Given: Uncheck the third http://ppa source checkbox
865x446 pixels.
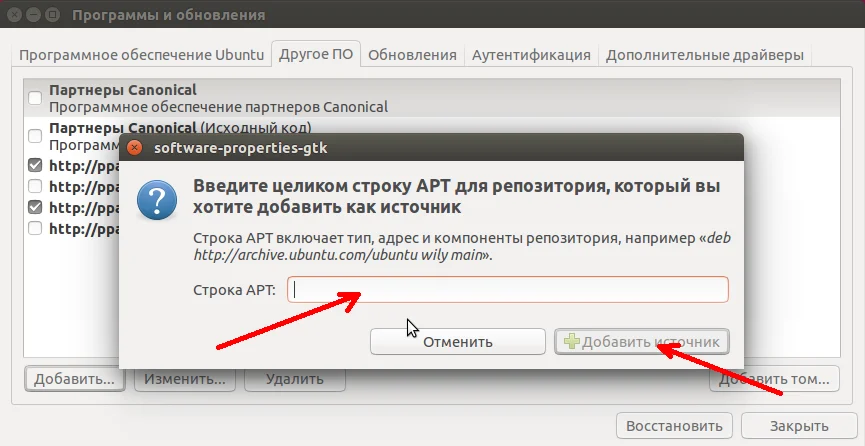Looking at the screenshot, I should (35, 207).
